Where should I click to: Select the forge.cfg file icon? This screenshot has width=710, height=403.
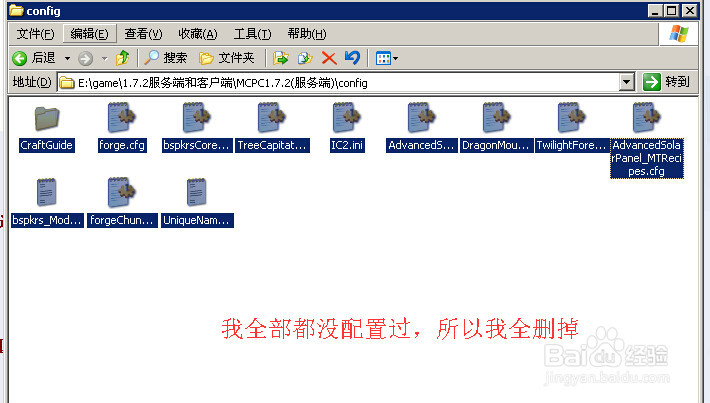(x=121, y=118)
